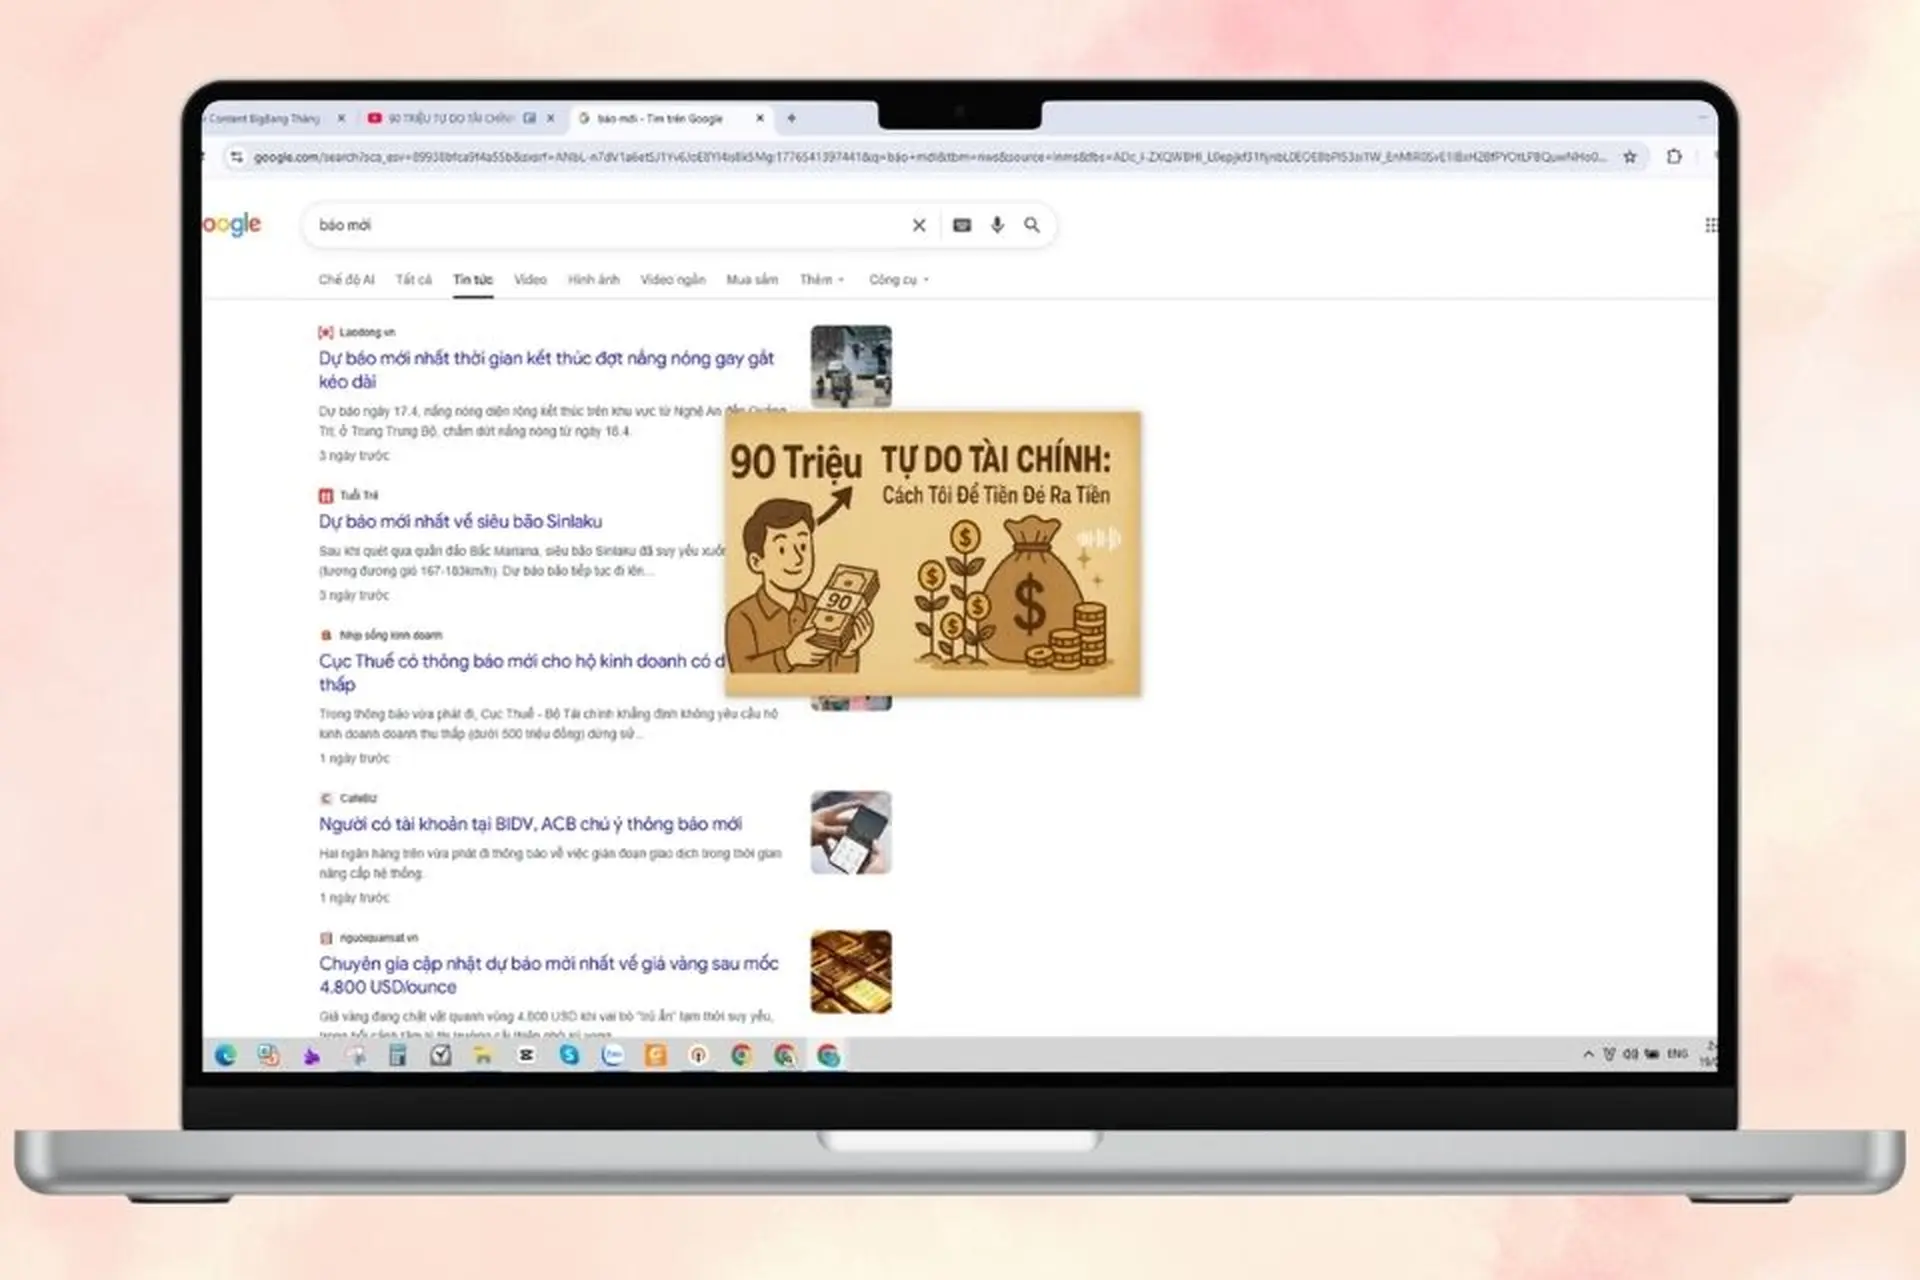Open the 'Mua sắm' results tab
The height and width of the screenshot is (1280, 1920).
tap(752, 280)
